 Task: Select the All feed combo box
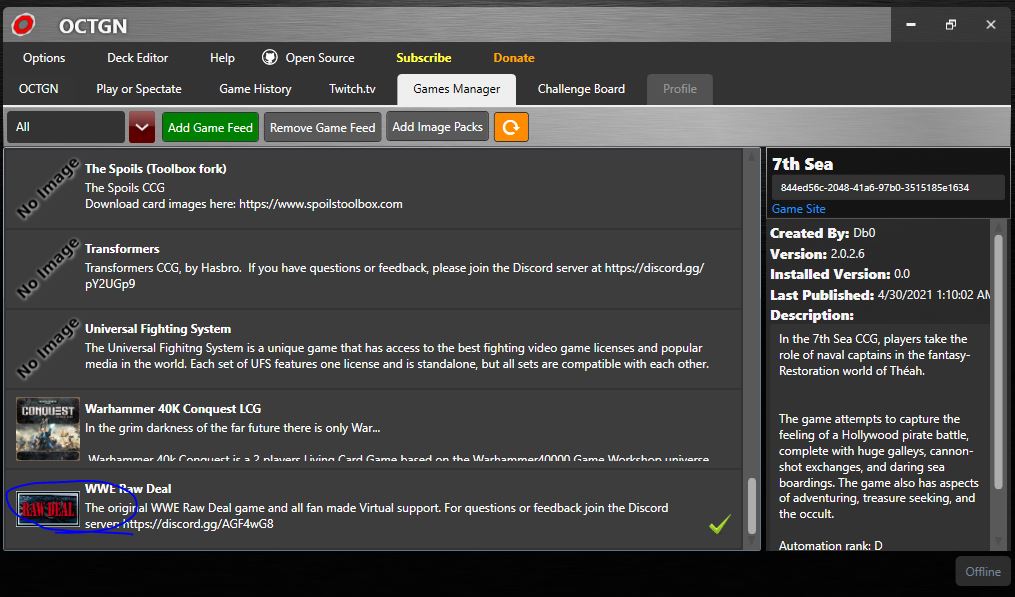pyautogui.click(x=65, y=127)
